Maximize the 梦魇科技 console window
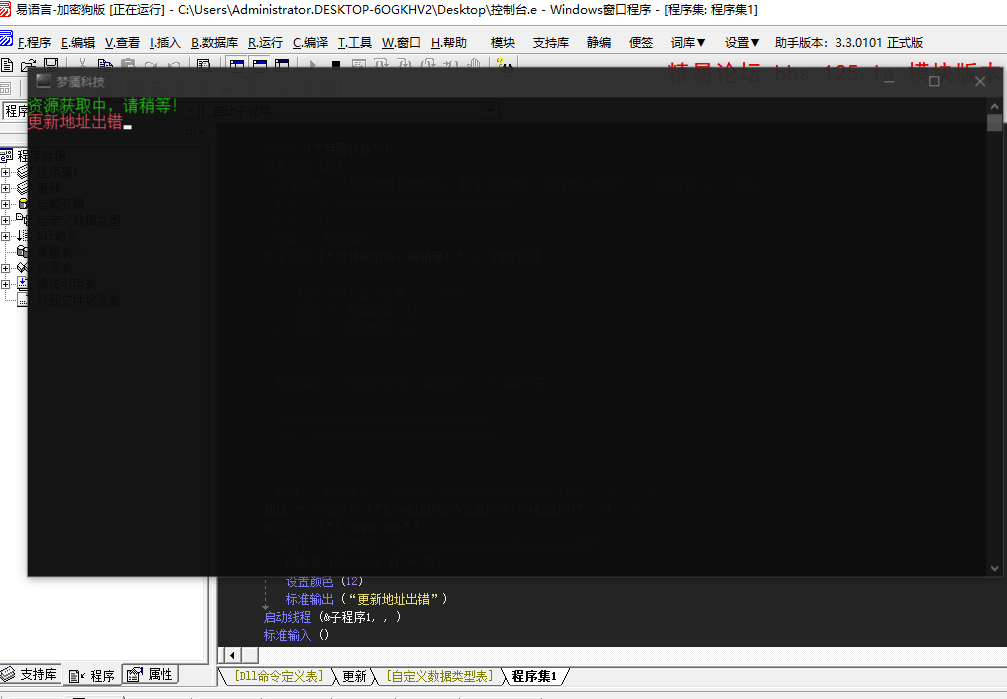 (x=934, y=81)
